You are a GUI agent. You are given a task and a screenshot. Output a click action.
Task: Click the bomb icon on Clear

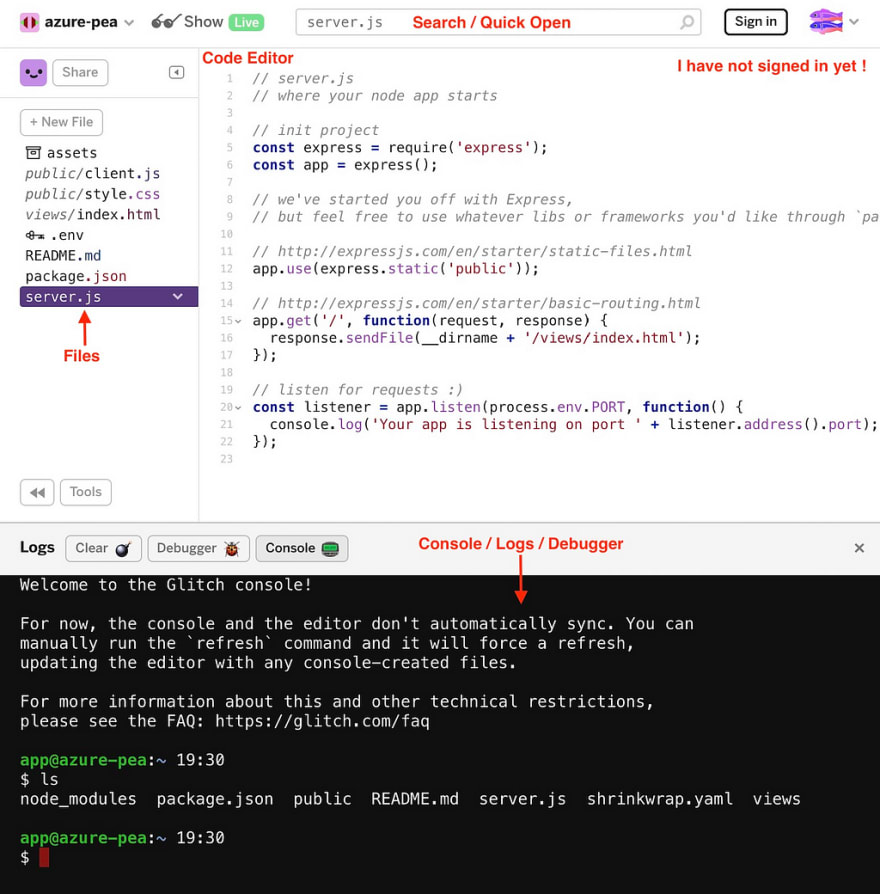pos(123,548)
